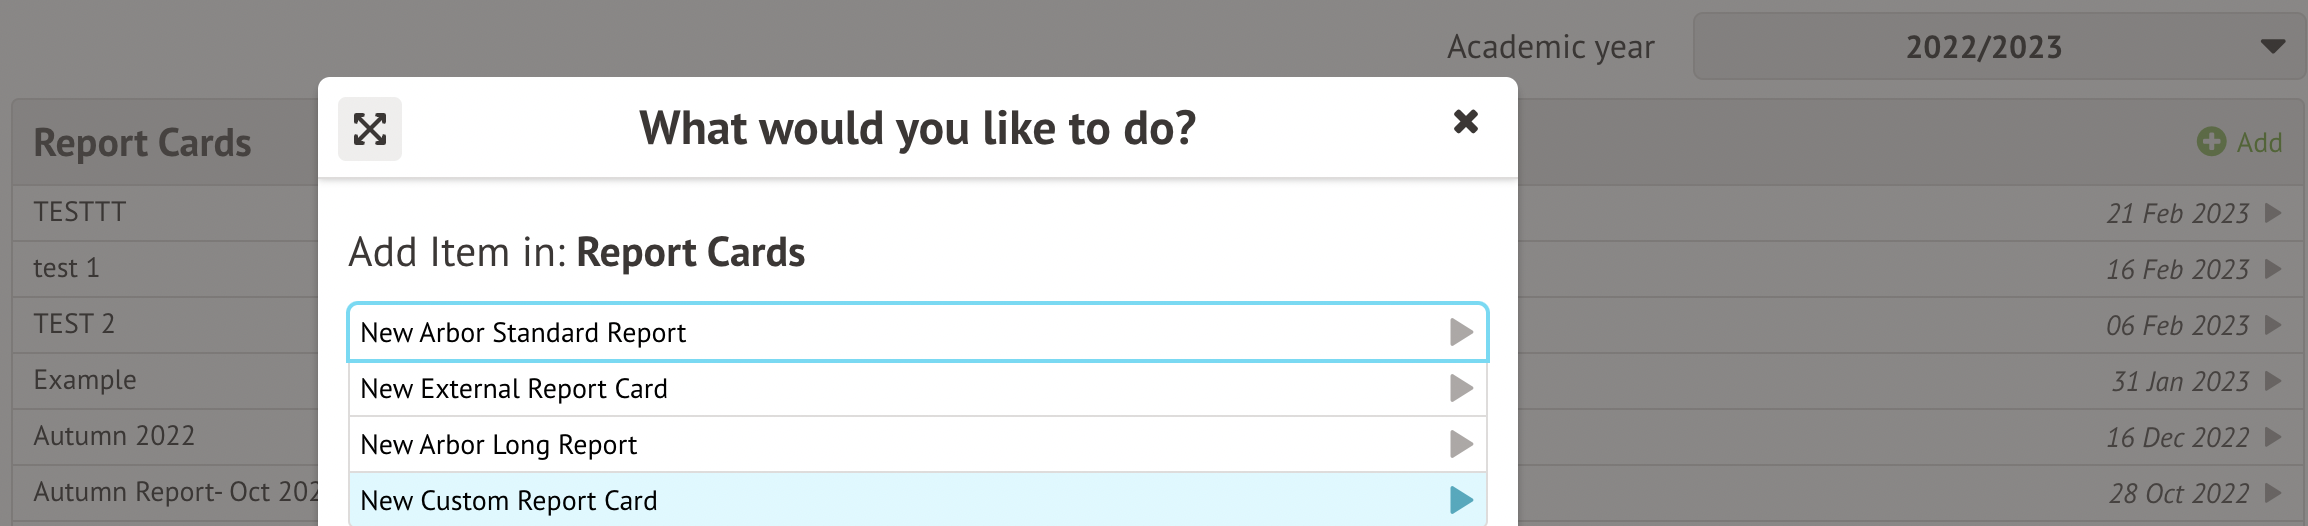
Task: Open the TESTTT report card row
Action: click(x=80, y=212)
